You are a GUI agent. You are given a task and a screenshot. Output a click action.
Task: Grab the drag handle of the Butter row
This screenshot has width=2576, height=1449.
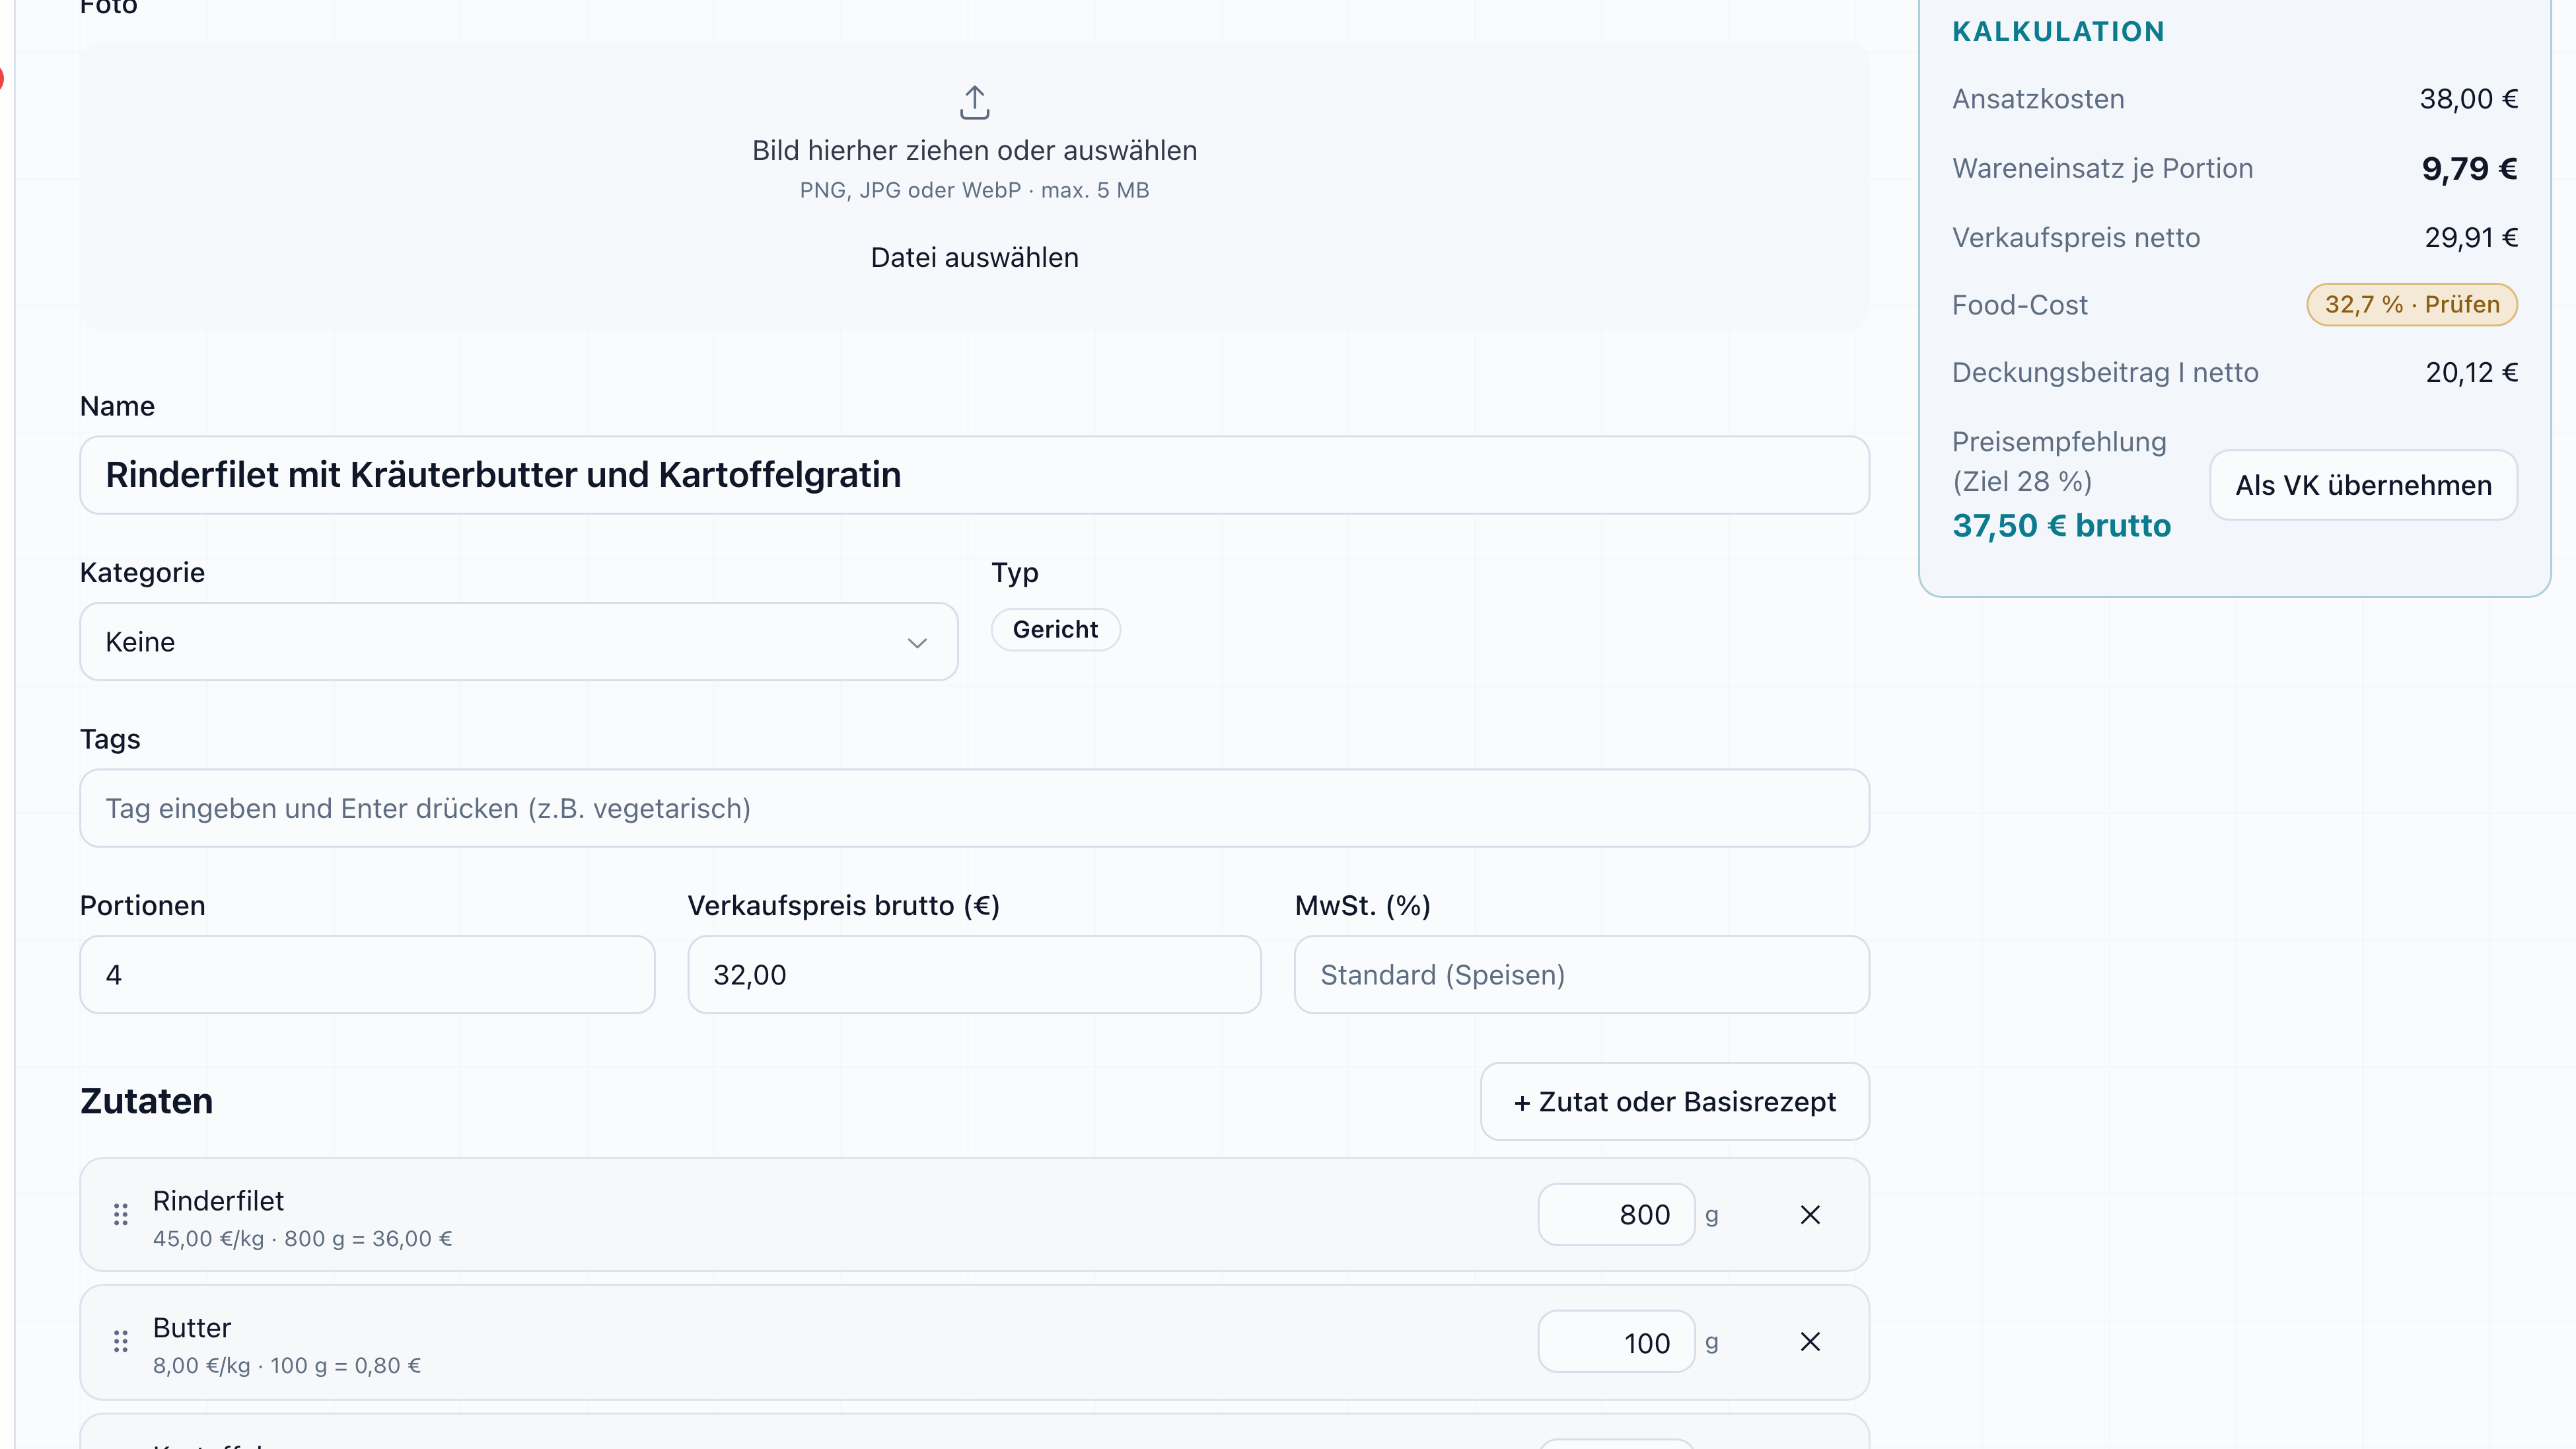(121, 1341)
